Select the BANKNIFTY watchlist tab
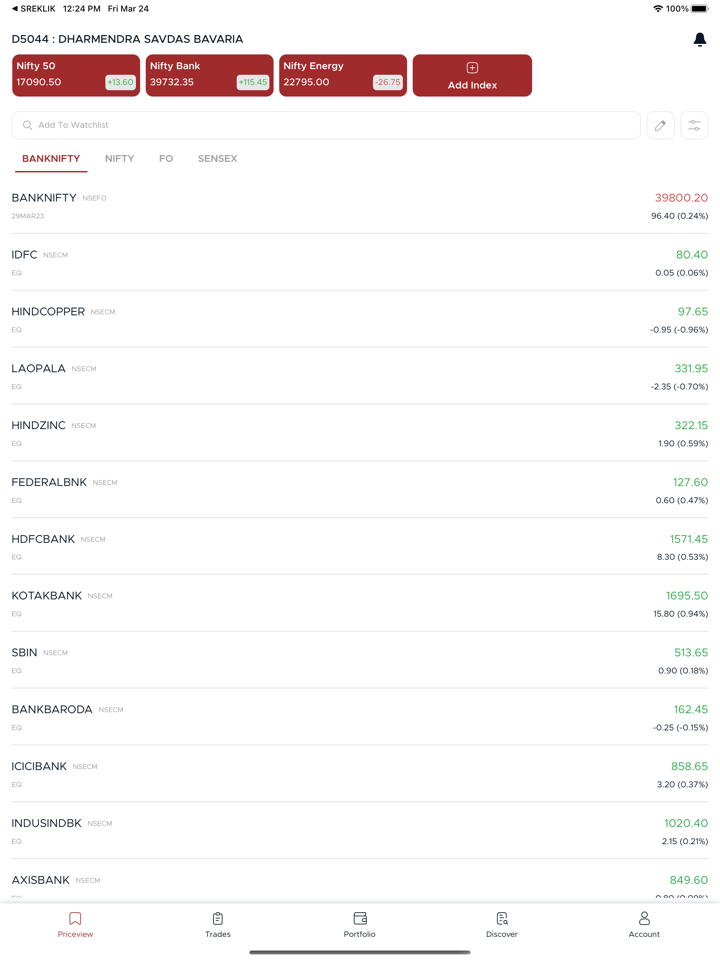The width and height of the screenshot is (720, 960). coord(51,159)
